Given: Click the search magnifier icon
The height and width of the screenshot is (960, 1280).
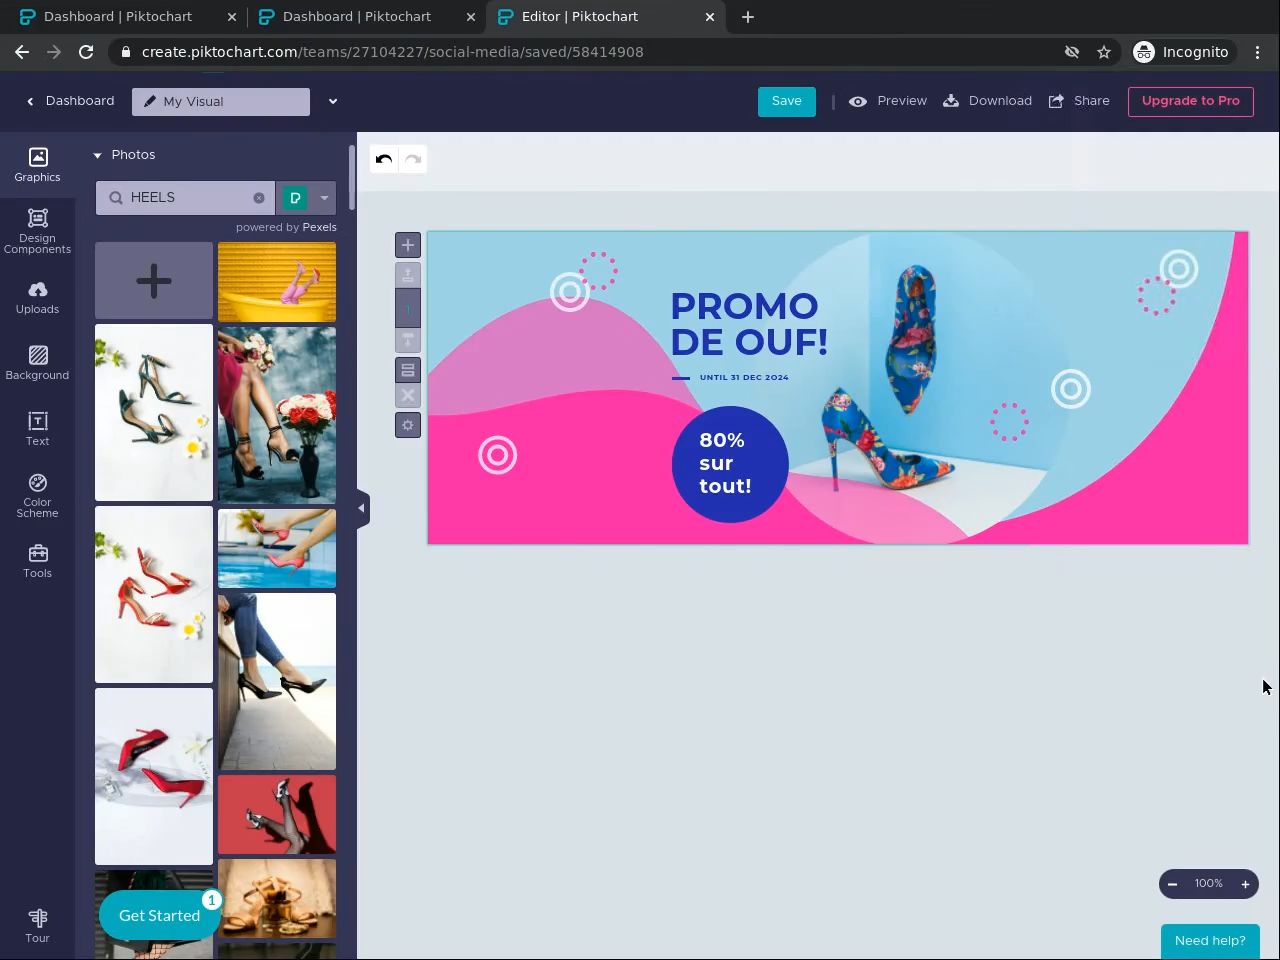Looking at the screenshot, I should pyautogui.click(x=116, y=198).
